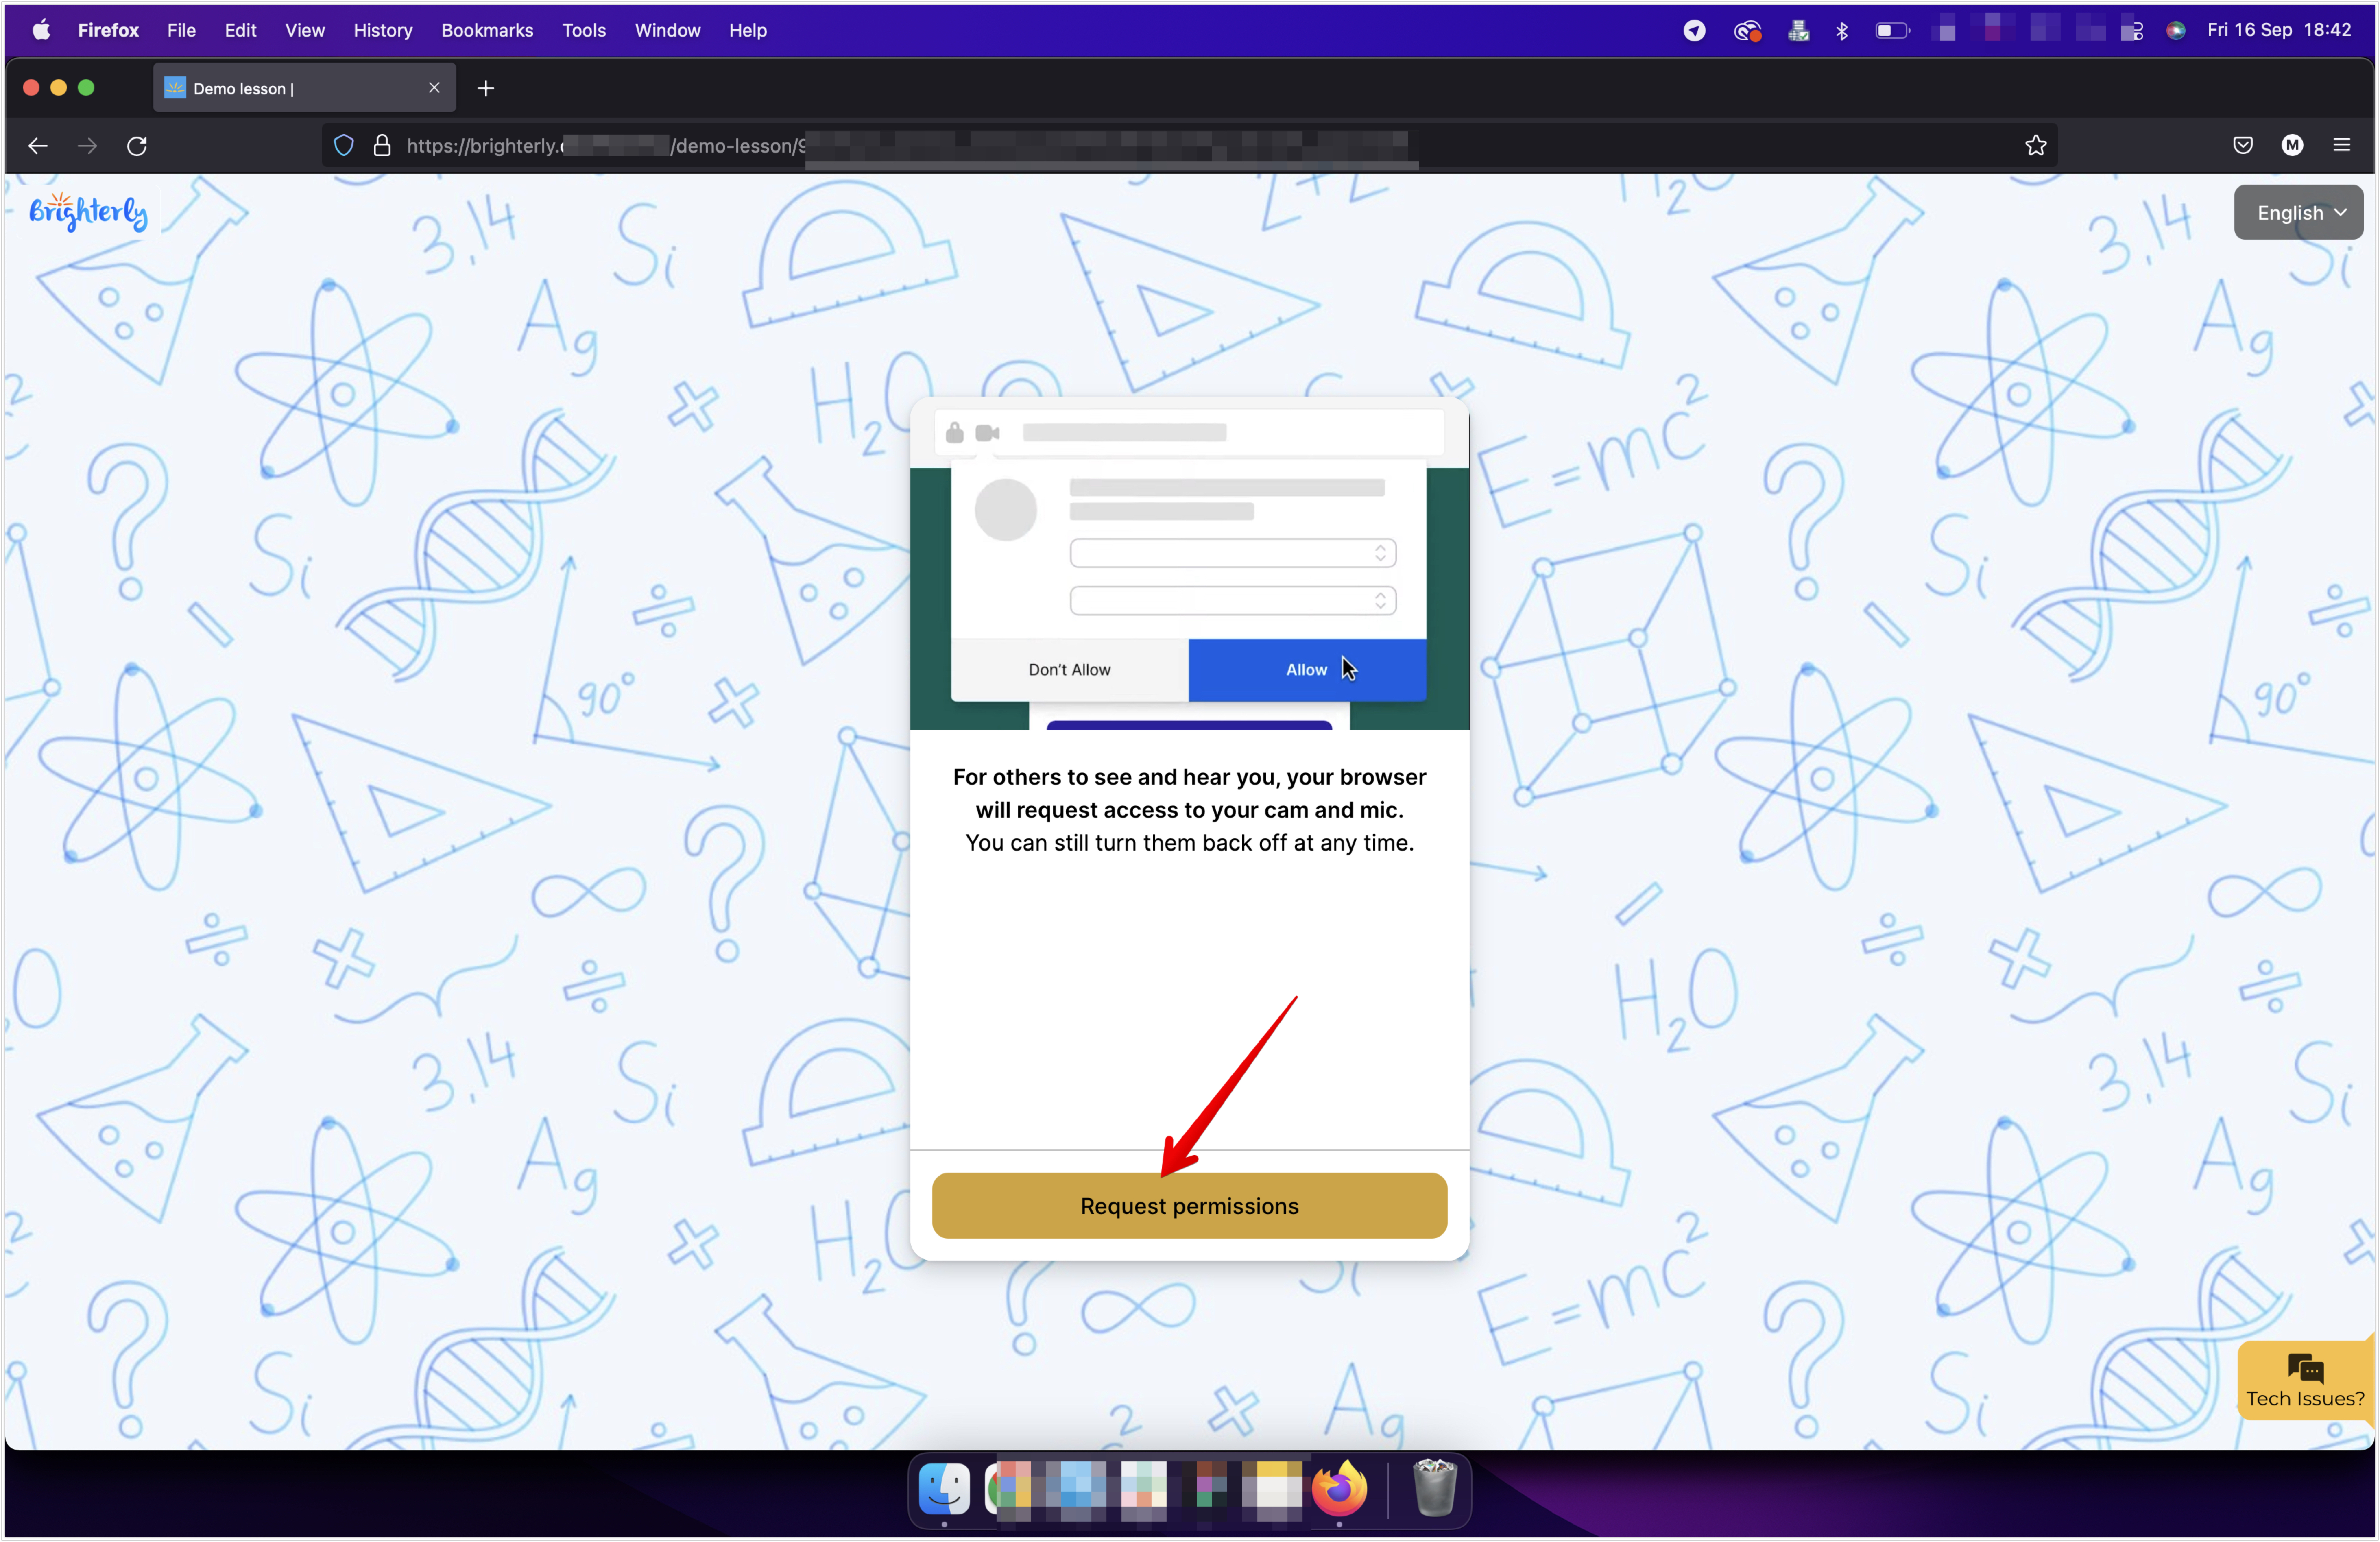Screen dimensions: 2380x1542
Task: Close the Demo lesson tab
Action: (434, 88)
